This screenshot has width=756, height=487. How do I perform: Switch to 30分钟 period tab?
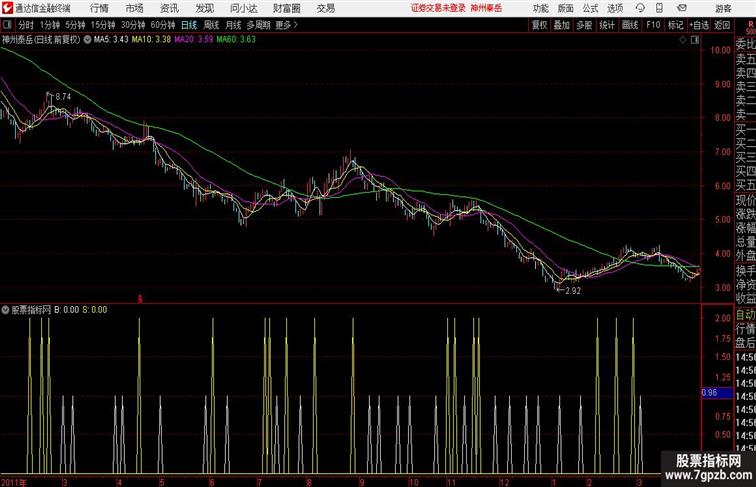133,25
